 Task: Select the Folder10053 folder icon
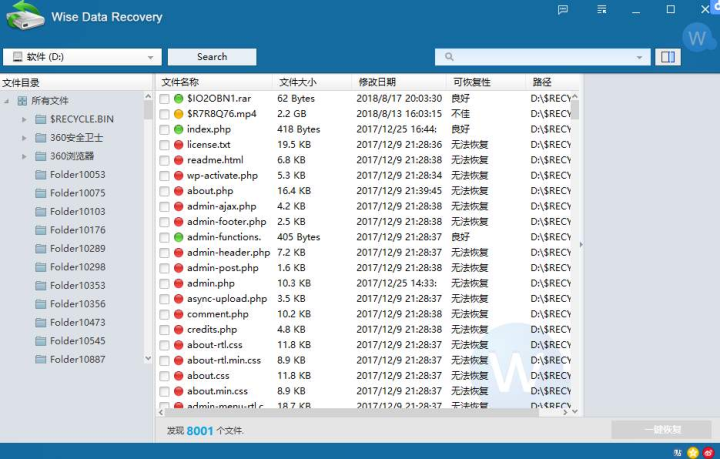tap(41, 175)
